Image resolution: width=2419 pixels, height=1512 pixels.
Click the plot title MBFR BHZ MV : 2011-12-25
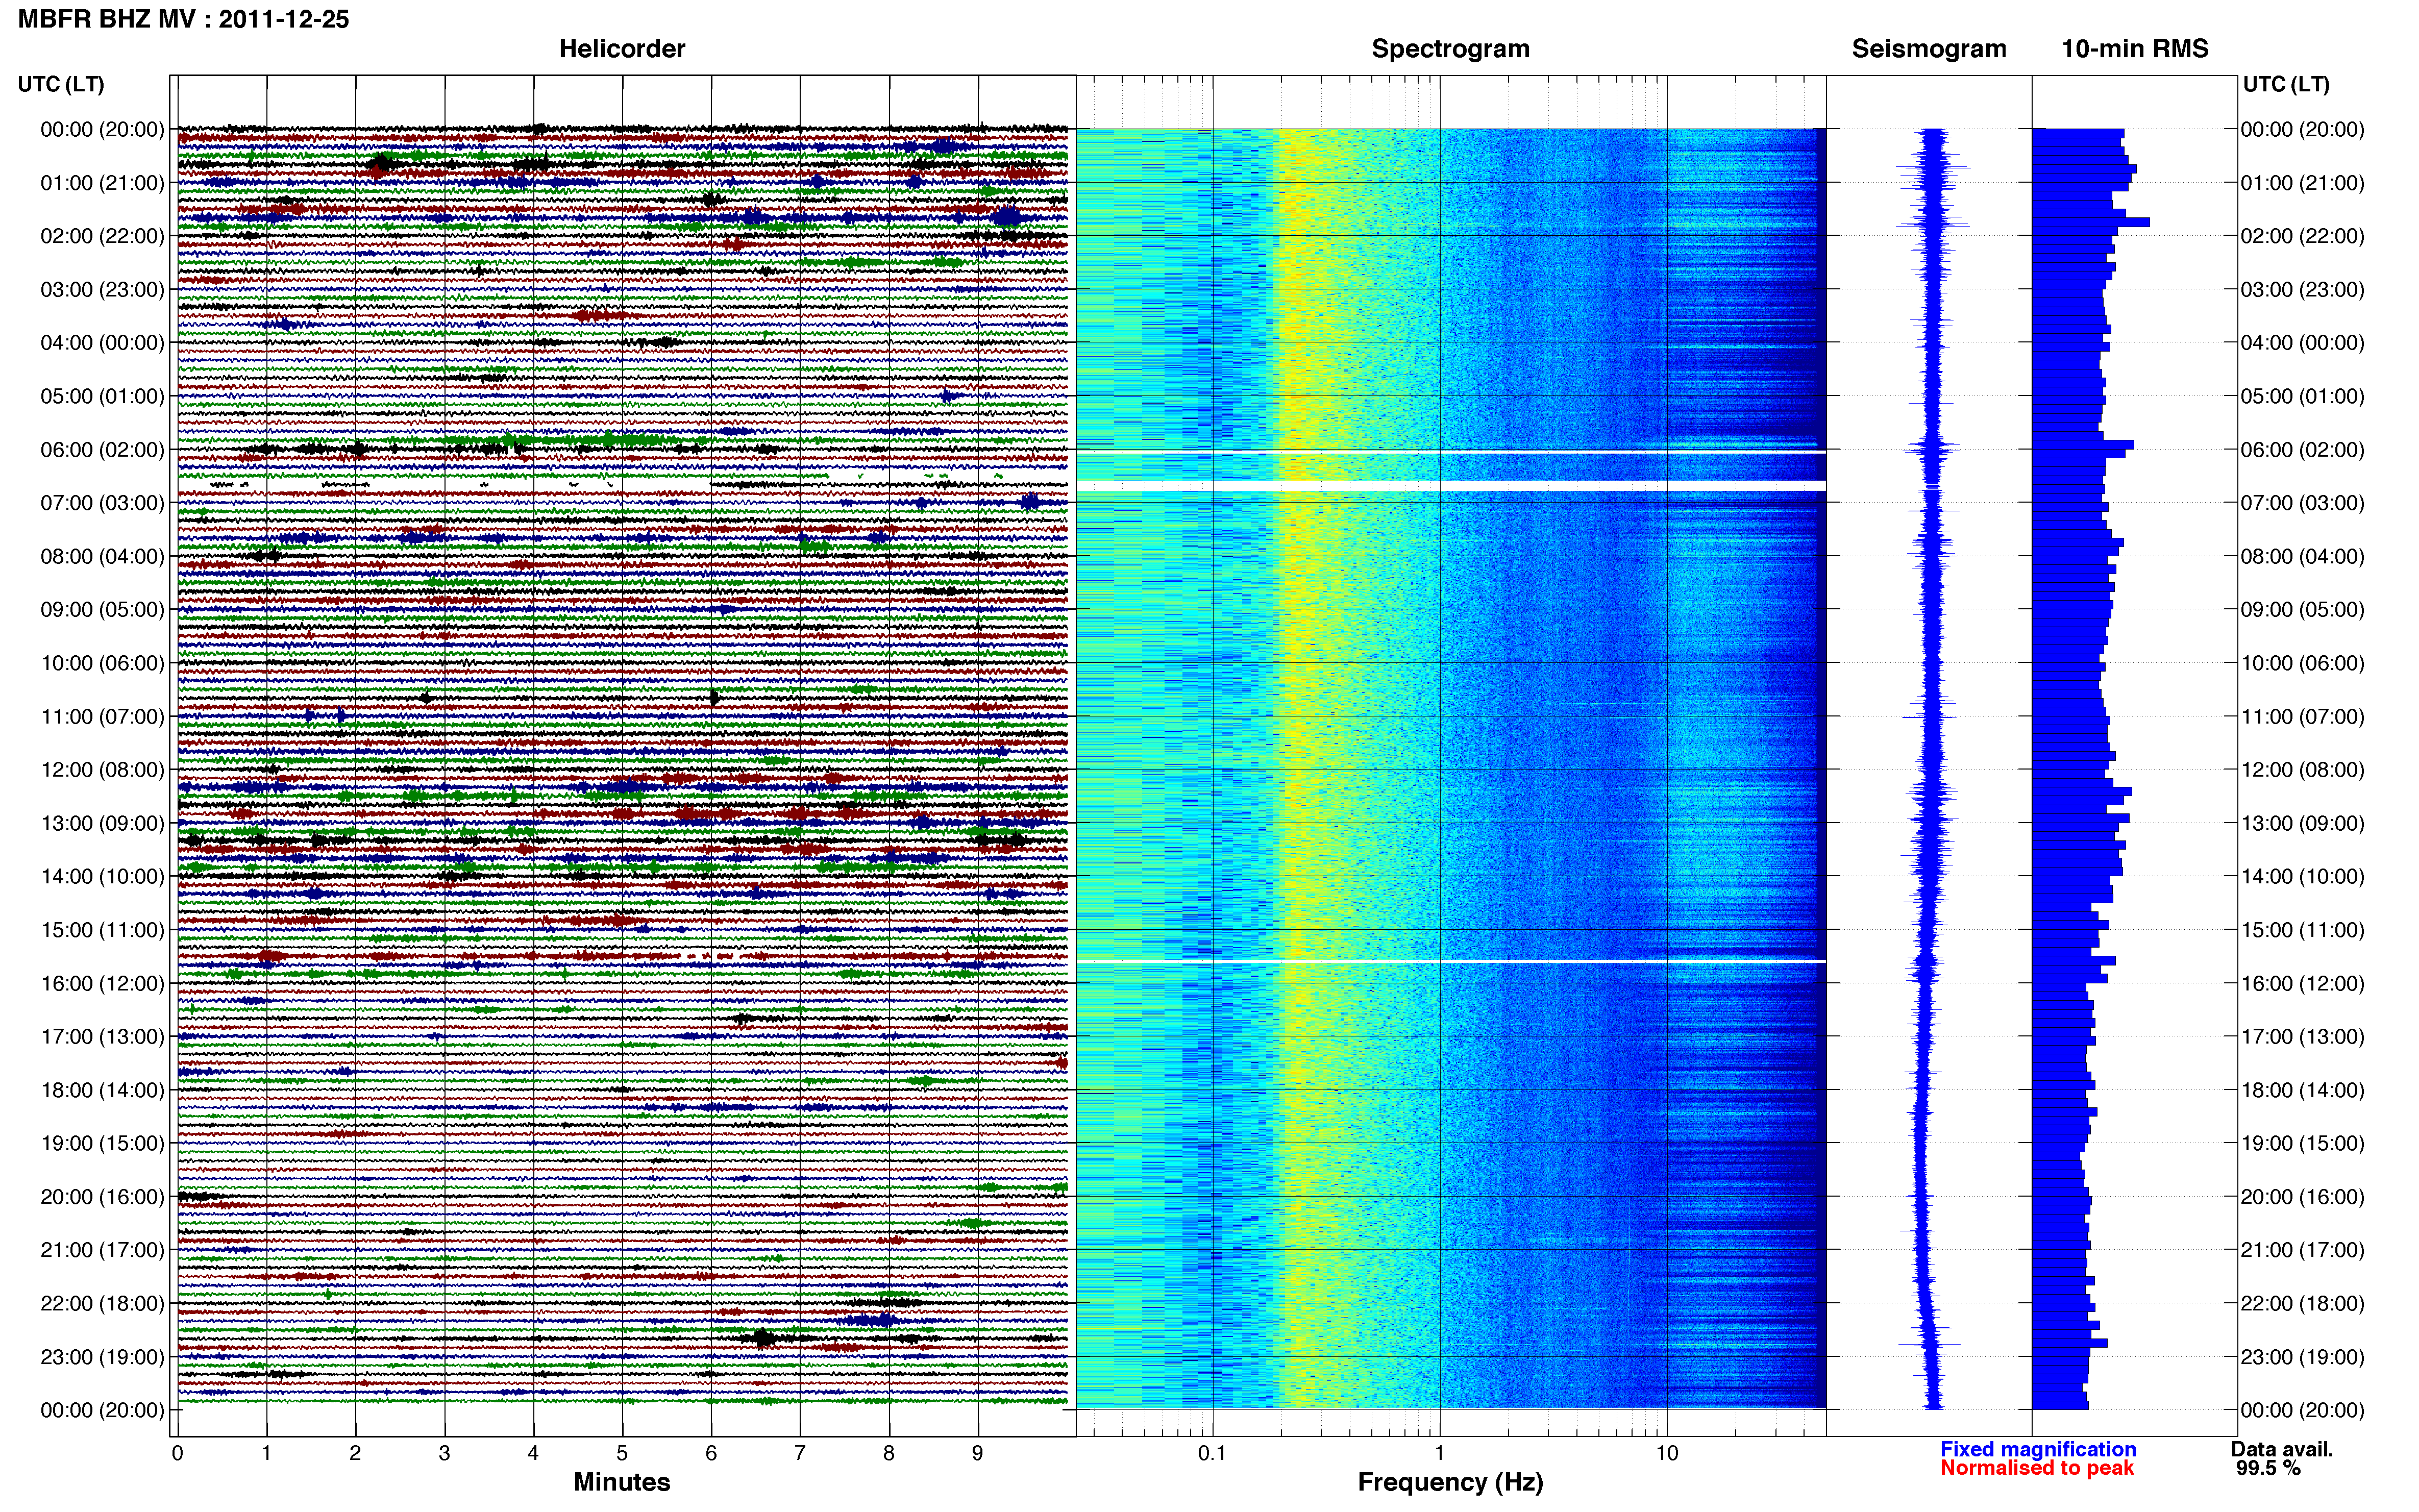click(184, 19)
